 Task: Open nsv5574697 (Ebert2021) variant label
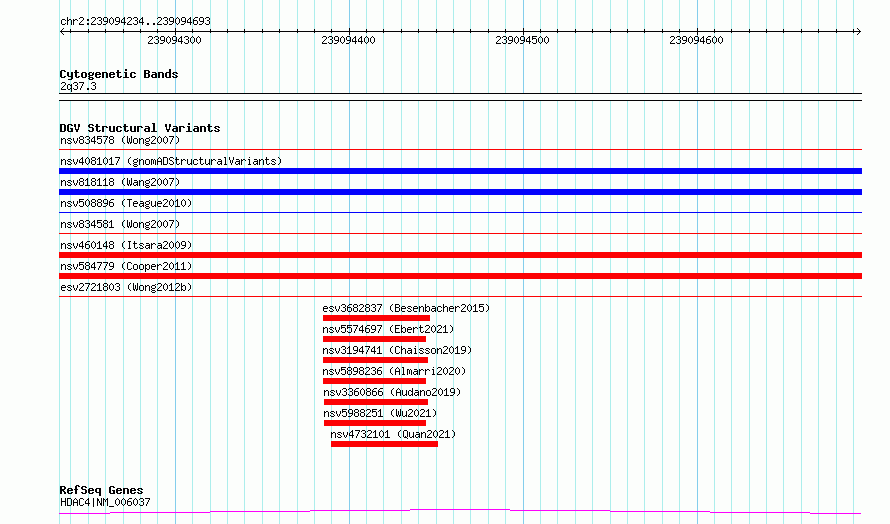388,329
